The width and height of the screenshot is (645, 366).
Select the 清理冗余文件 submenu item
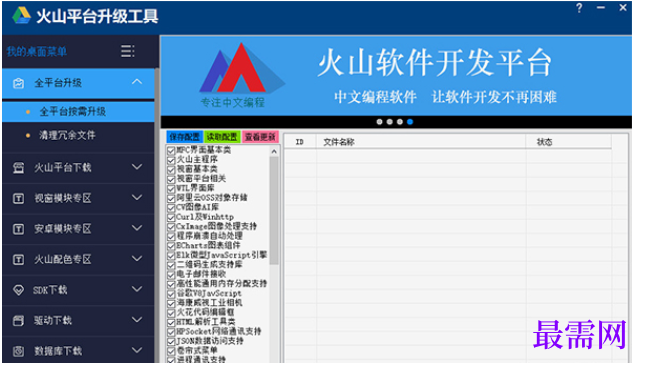click(79, 135)
